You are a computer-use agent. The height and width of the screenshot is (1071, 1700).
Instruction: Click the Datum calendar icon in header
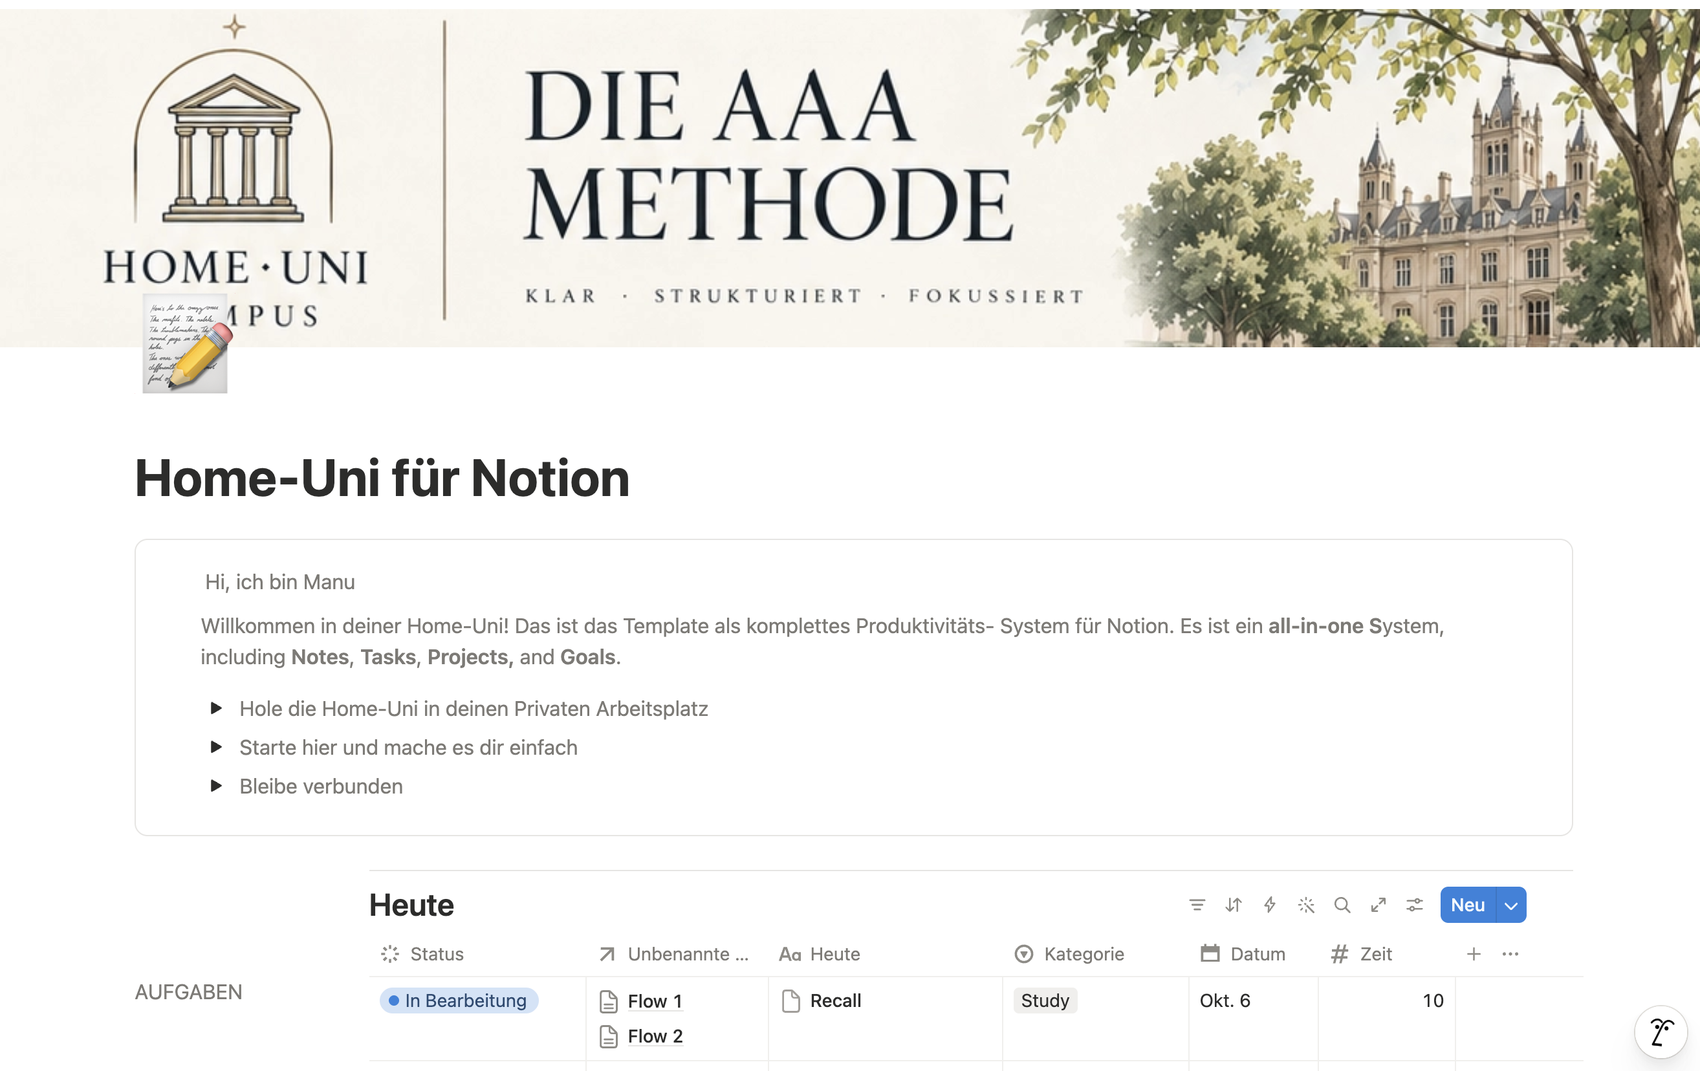[x=1210, y=953]
